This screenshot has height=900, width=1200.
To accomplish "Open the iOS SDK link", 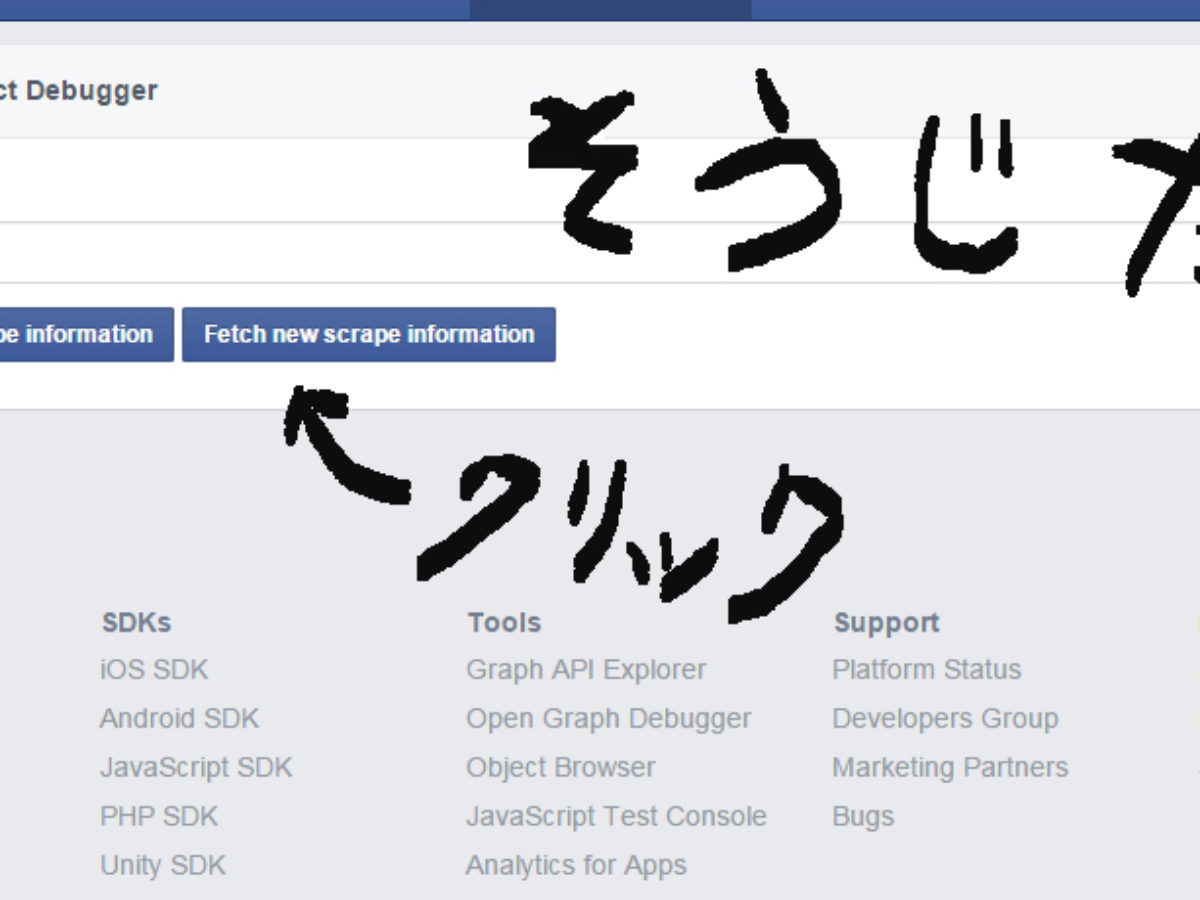I will point(154,669).
